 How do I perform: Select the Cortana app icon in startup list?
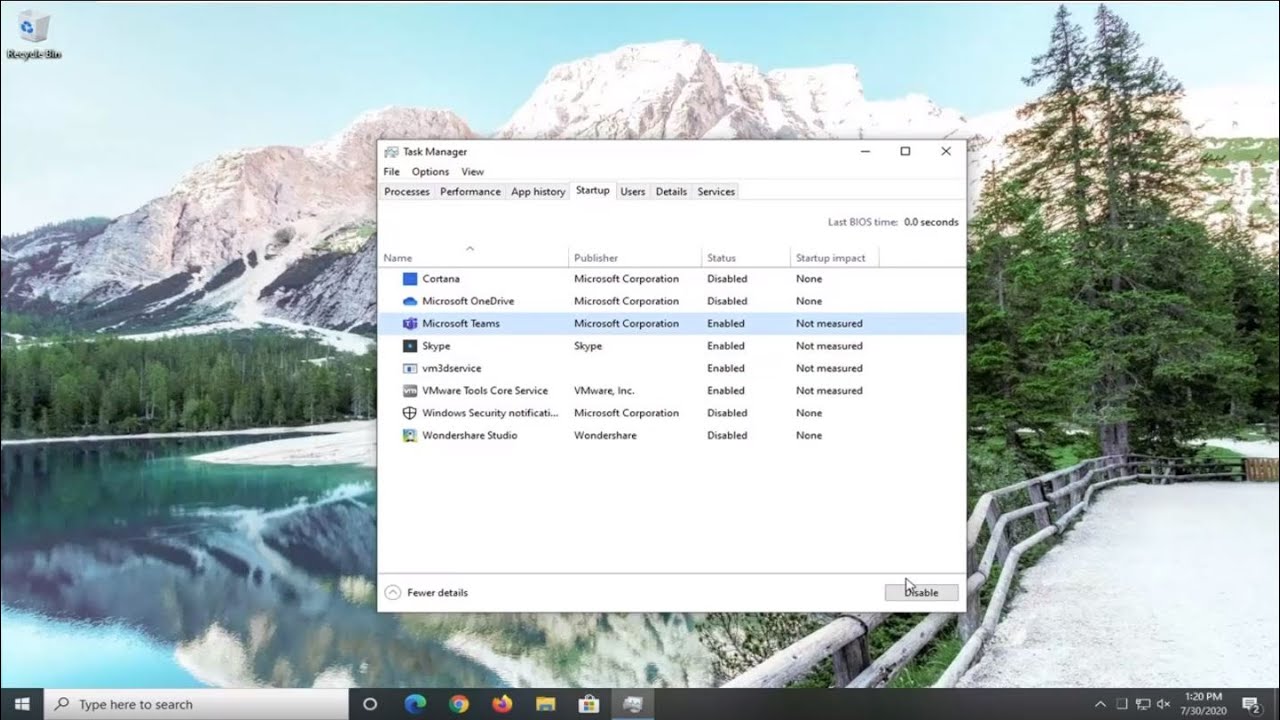tap(409, 279)
